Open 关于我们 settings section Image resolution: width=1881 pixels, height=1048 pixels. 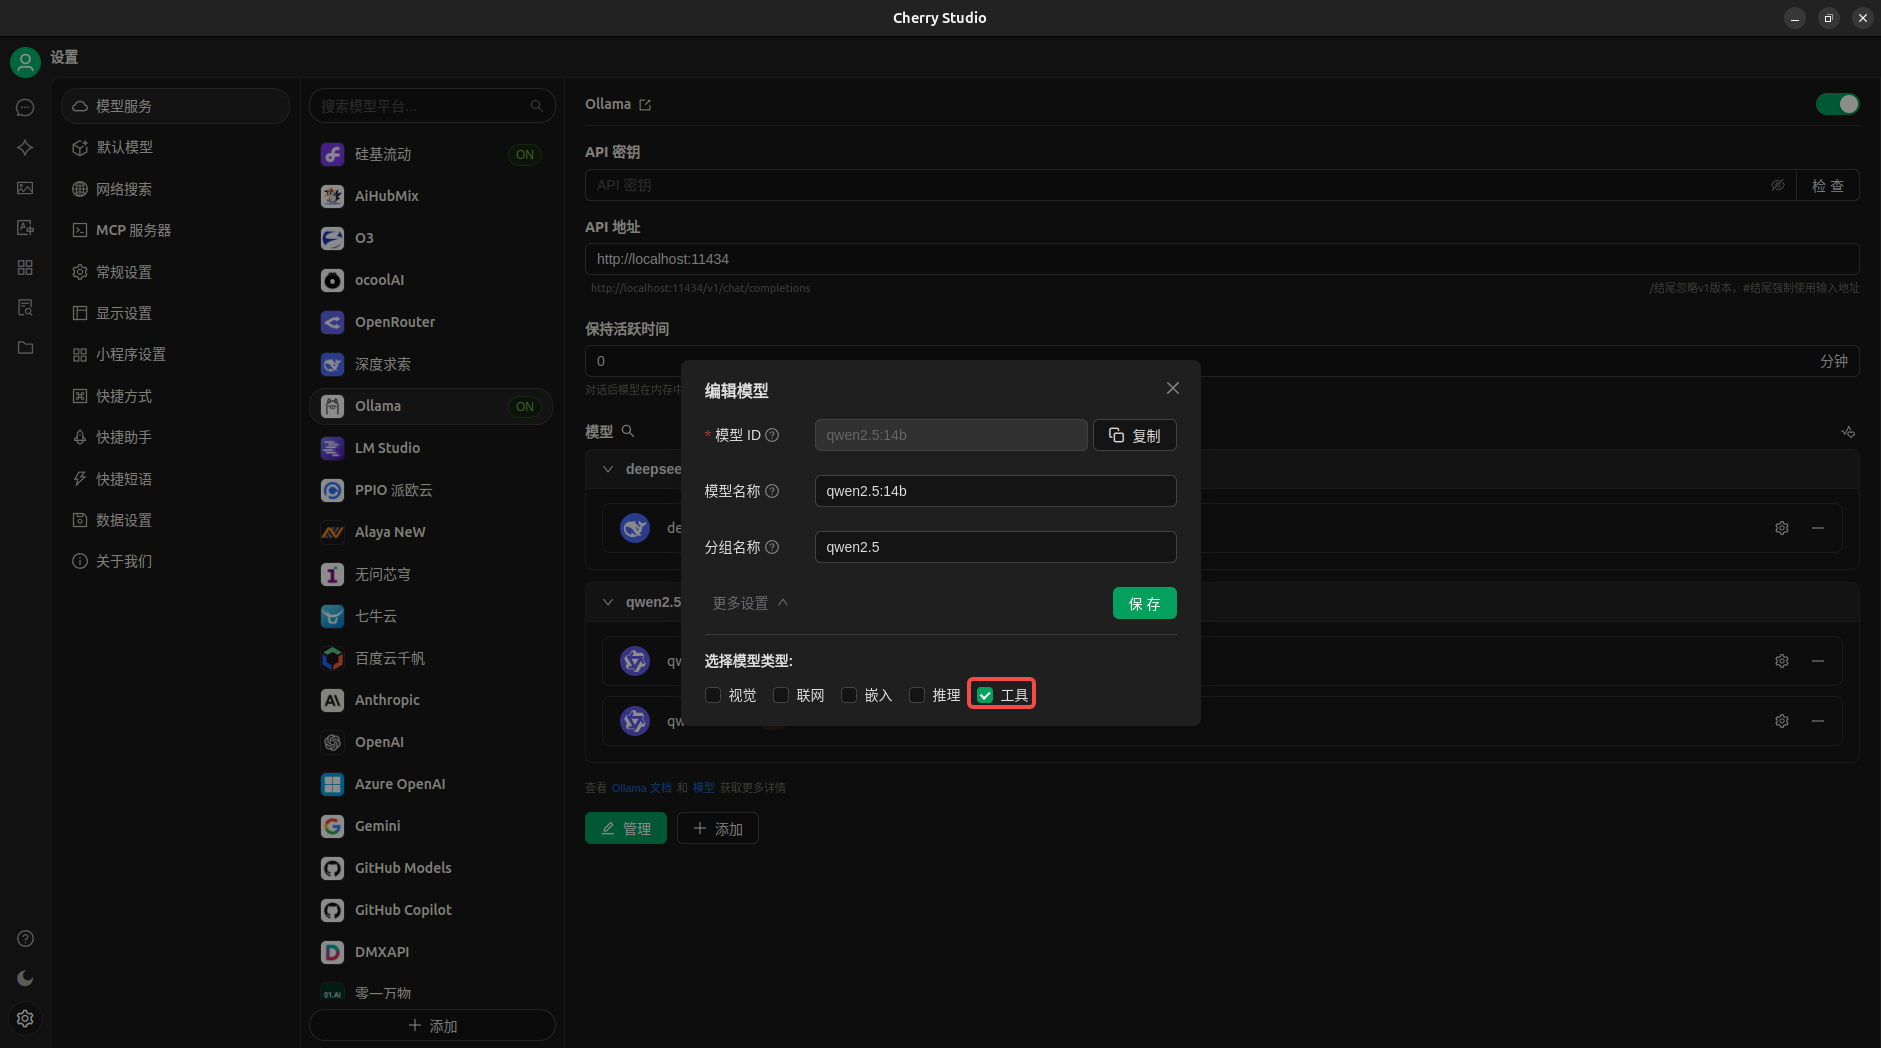(x=175, y=561)
